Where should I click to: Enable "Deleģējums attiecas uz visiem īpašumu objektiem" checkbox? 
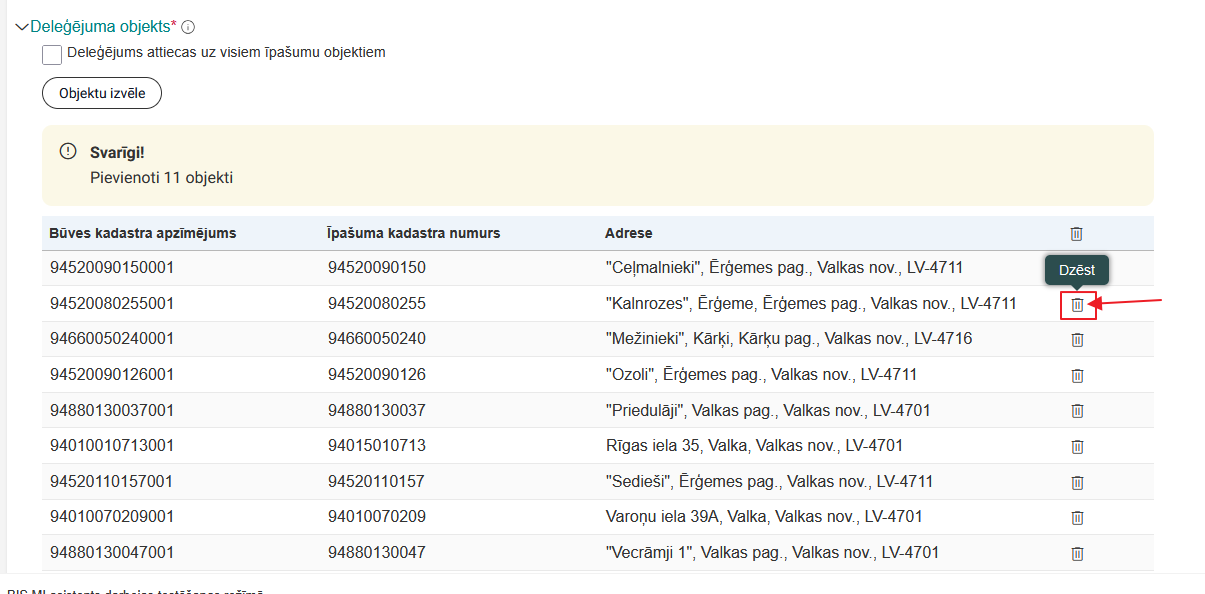pos(52,54)
